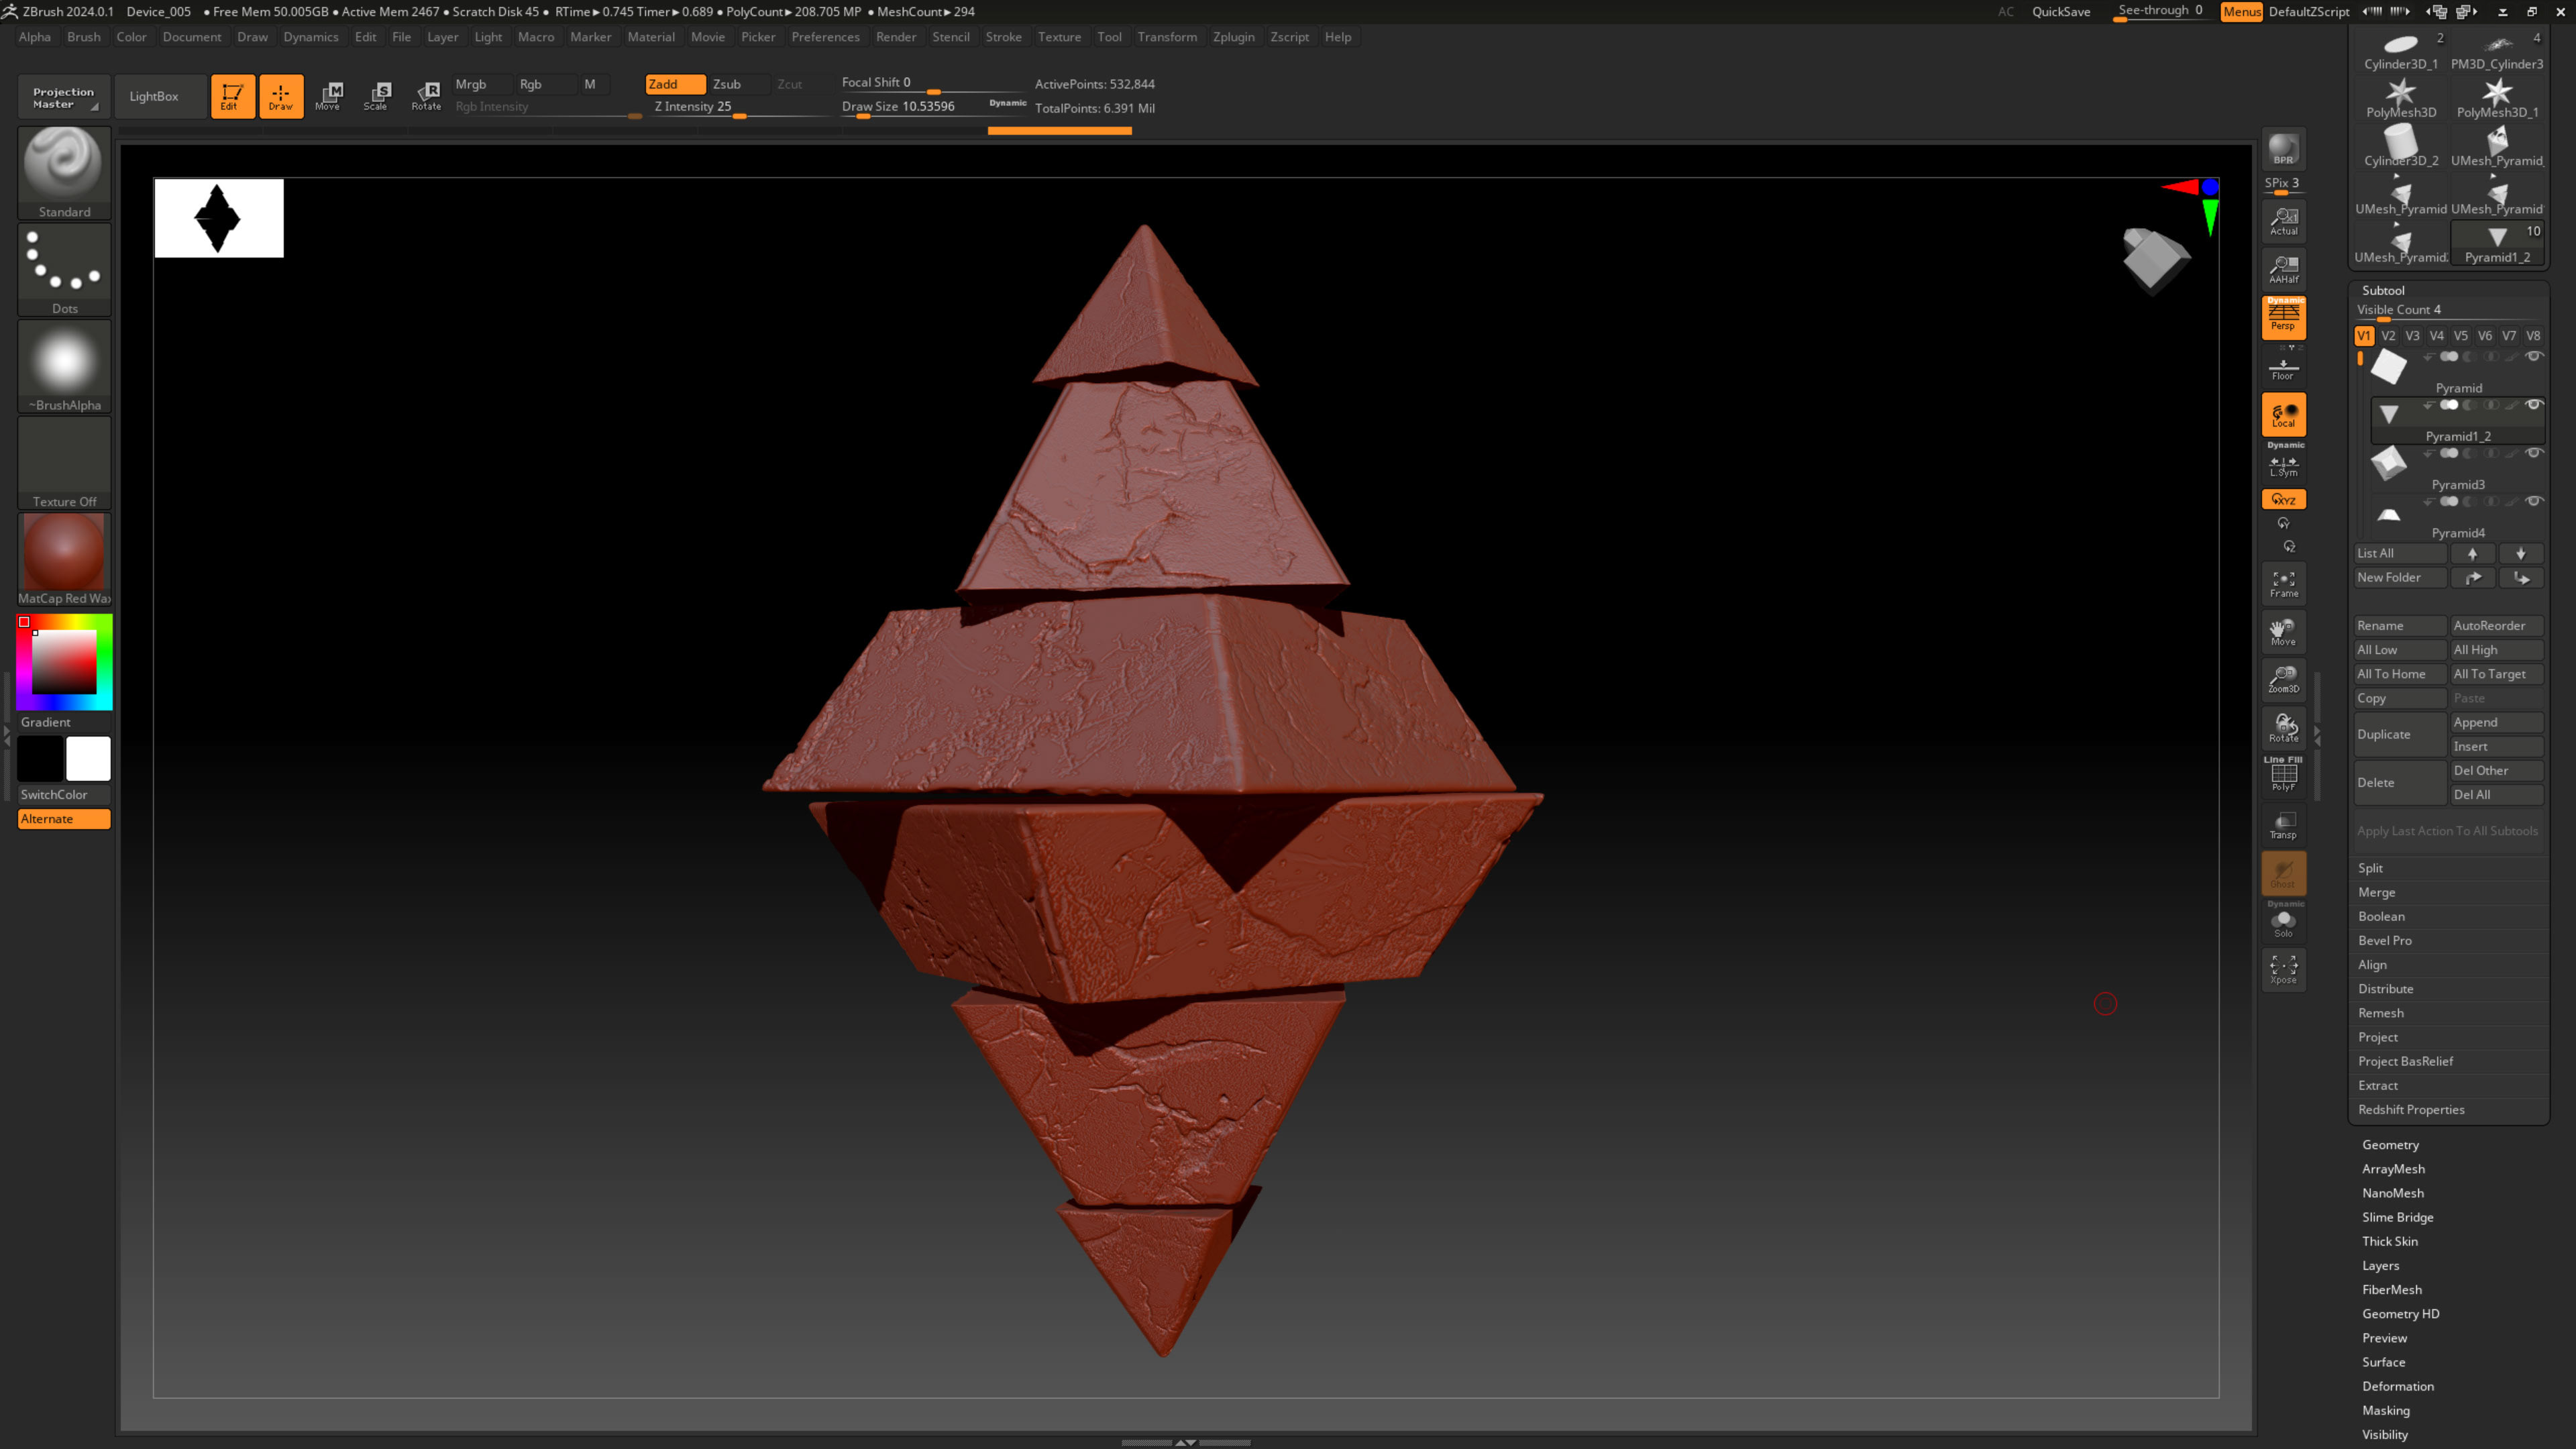The width and height of the screenshot is (2576, 1449).
Task: Open the Stroke menu
Action: click(x=1003, y=37)
